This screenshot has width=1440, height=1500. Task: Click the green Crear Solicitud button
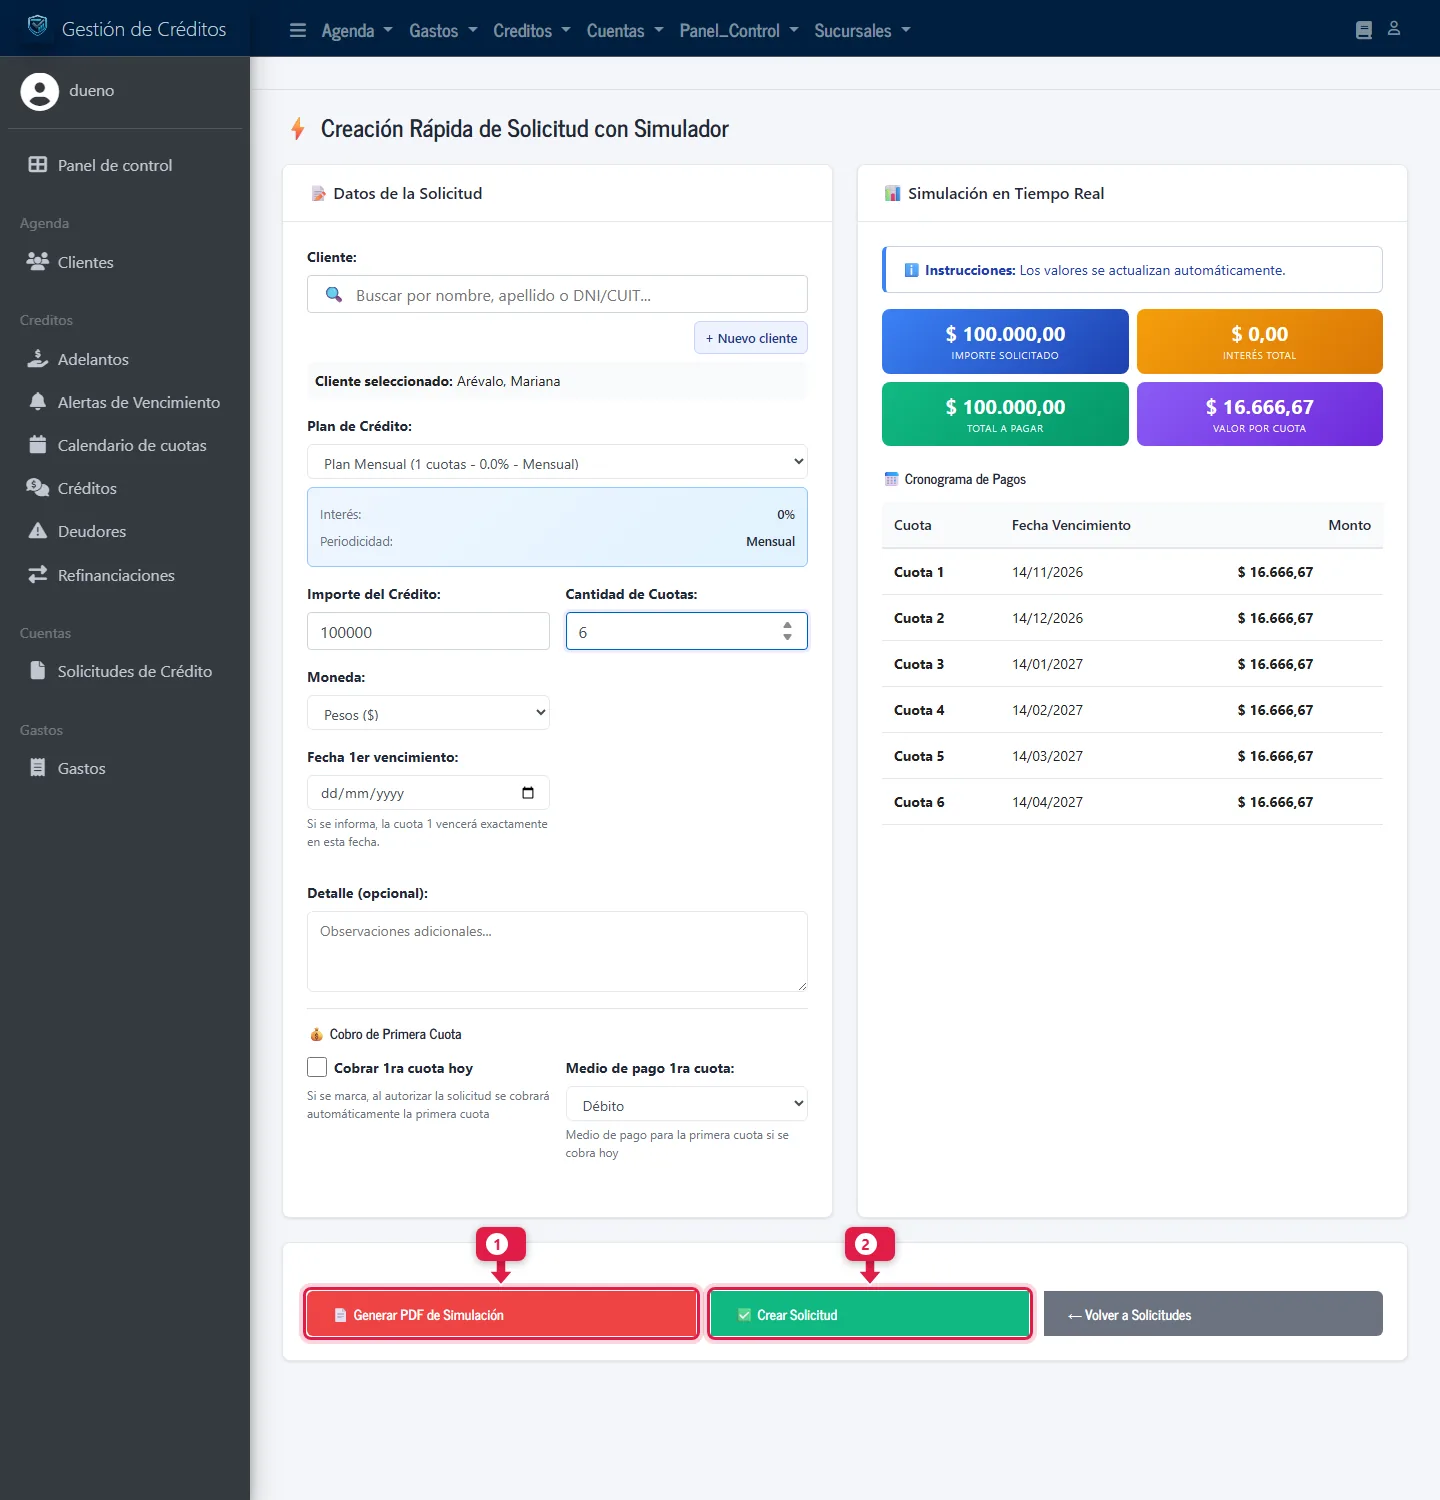click(870, 1314)
